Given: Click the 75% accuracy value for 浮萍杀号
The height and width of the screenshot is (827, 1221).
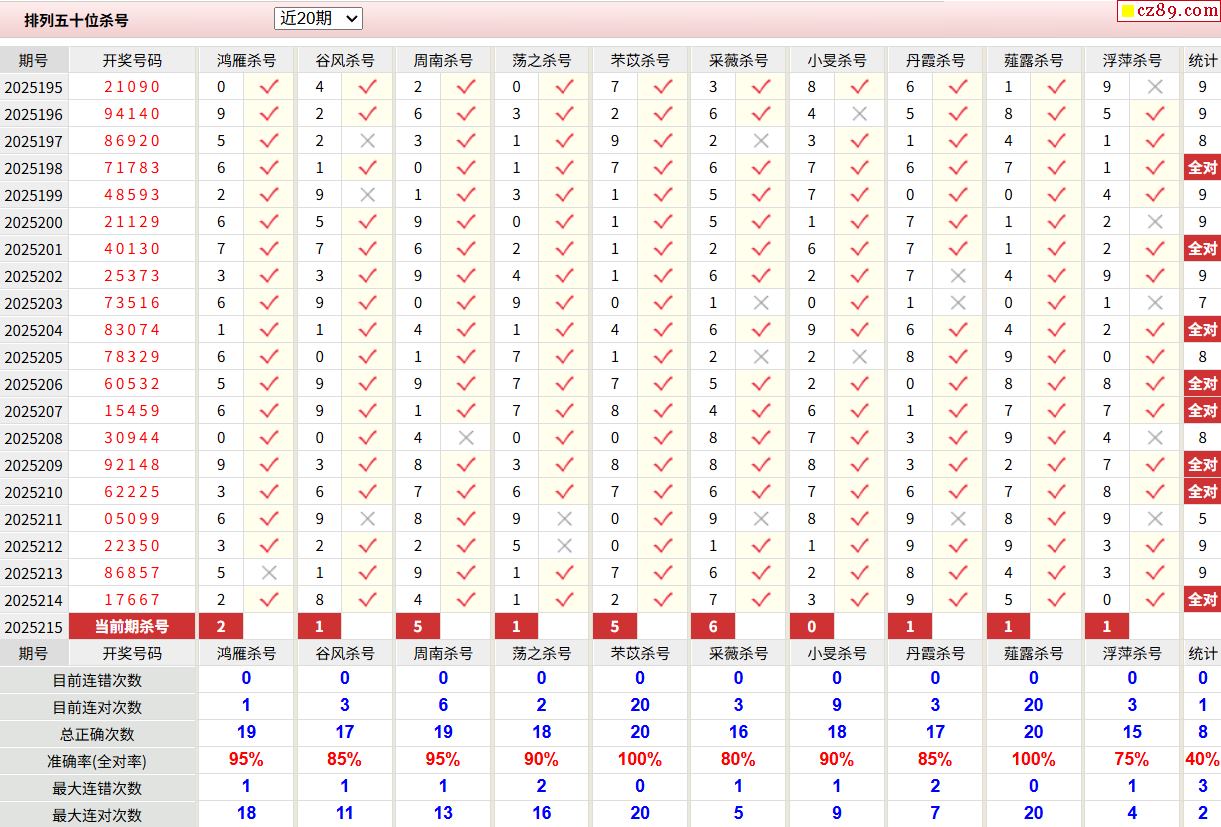Looking at the screenshot, I should coord(1132,760).
